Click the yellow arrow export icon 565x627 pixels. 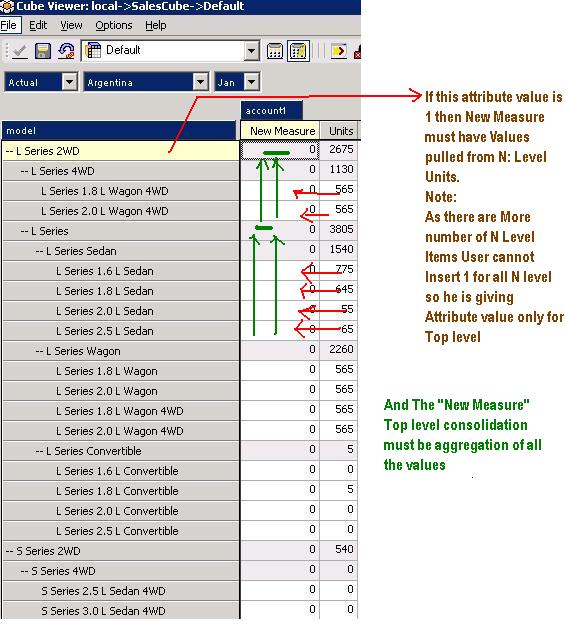[339, 51]
